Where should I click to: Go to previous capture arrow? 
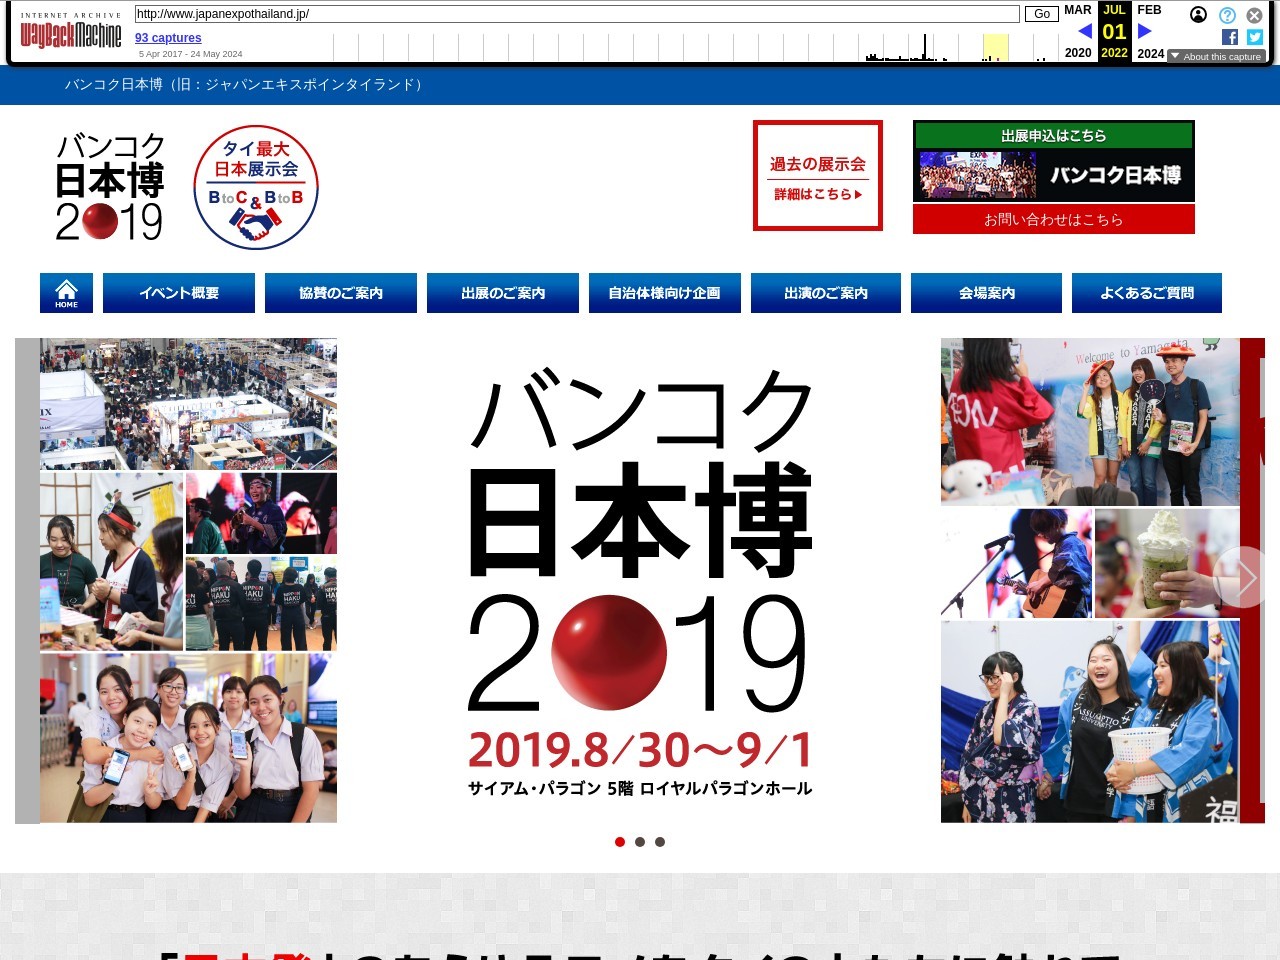[1084, 31]
